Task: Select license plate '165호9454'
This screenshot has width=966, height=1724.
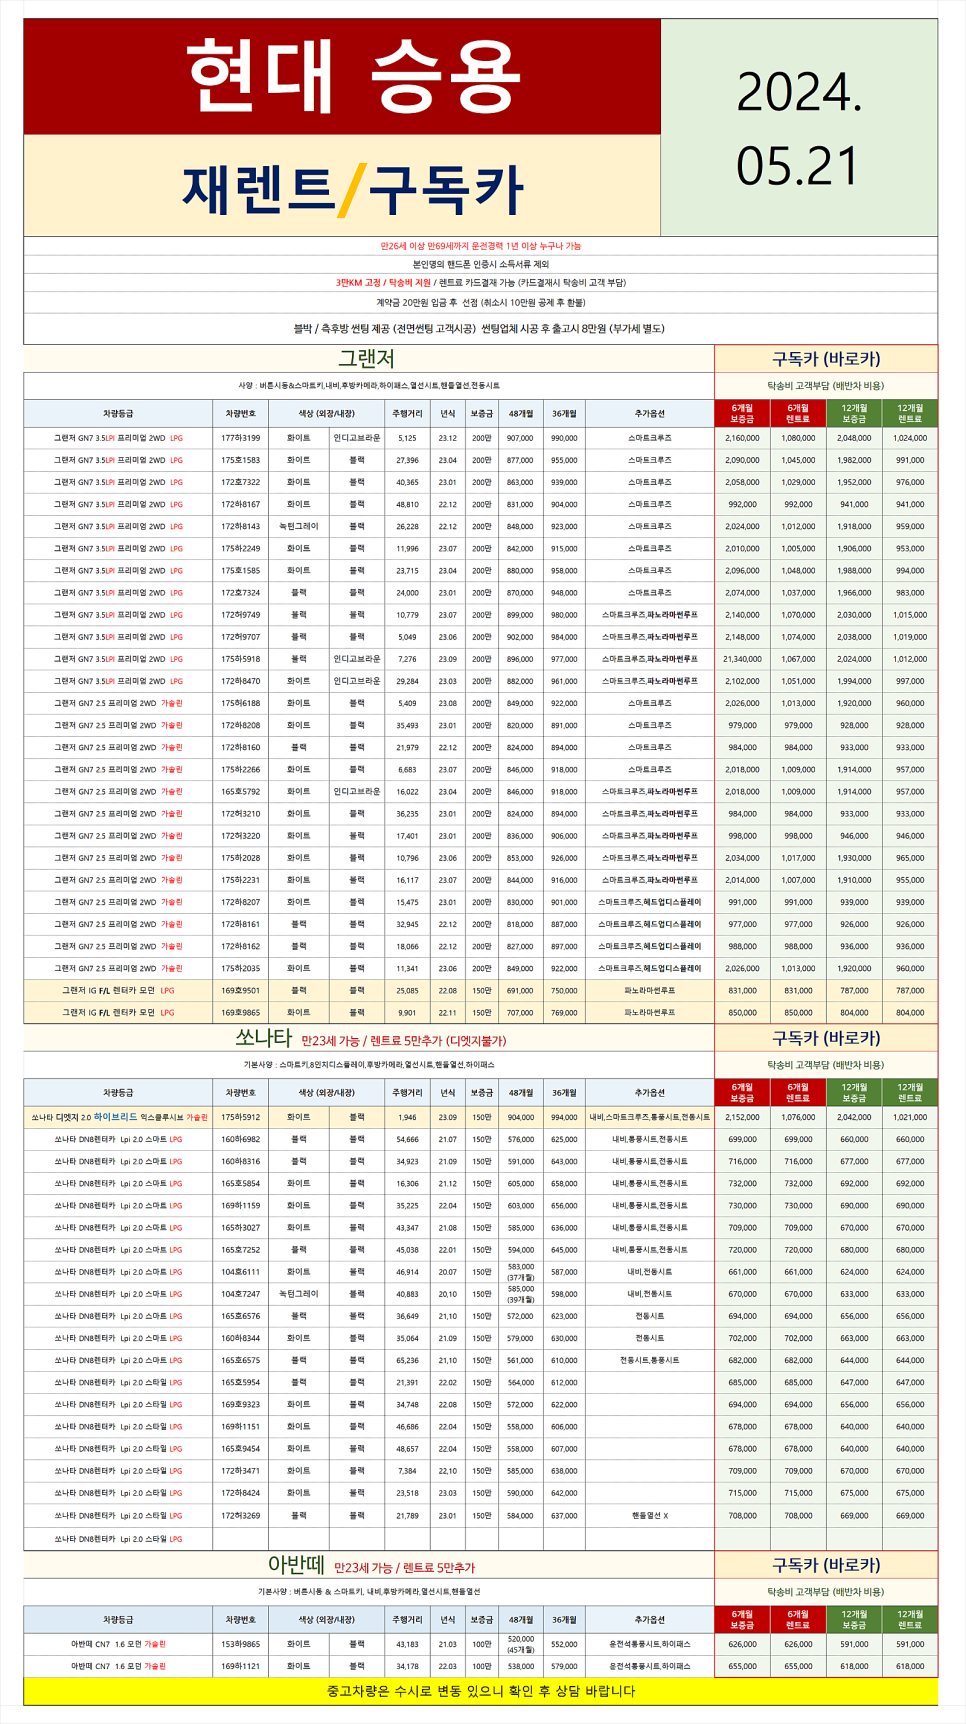Action: [x=241, y=1448]
